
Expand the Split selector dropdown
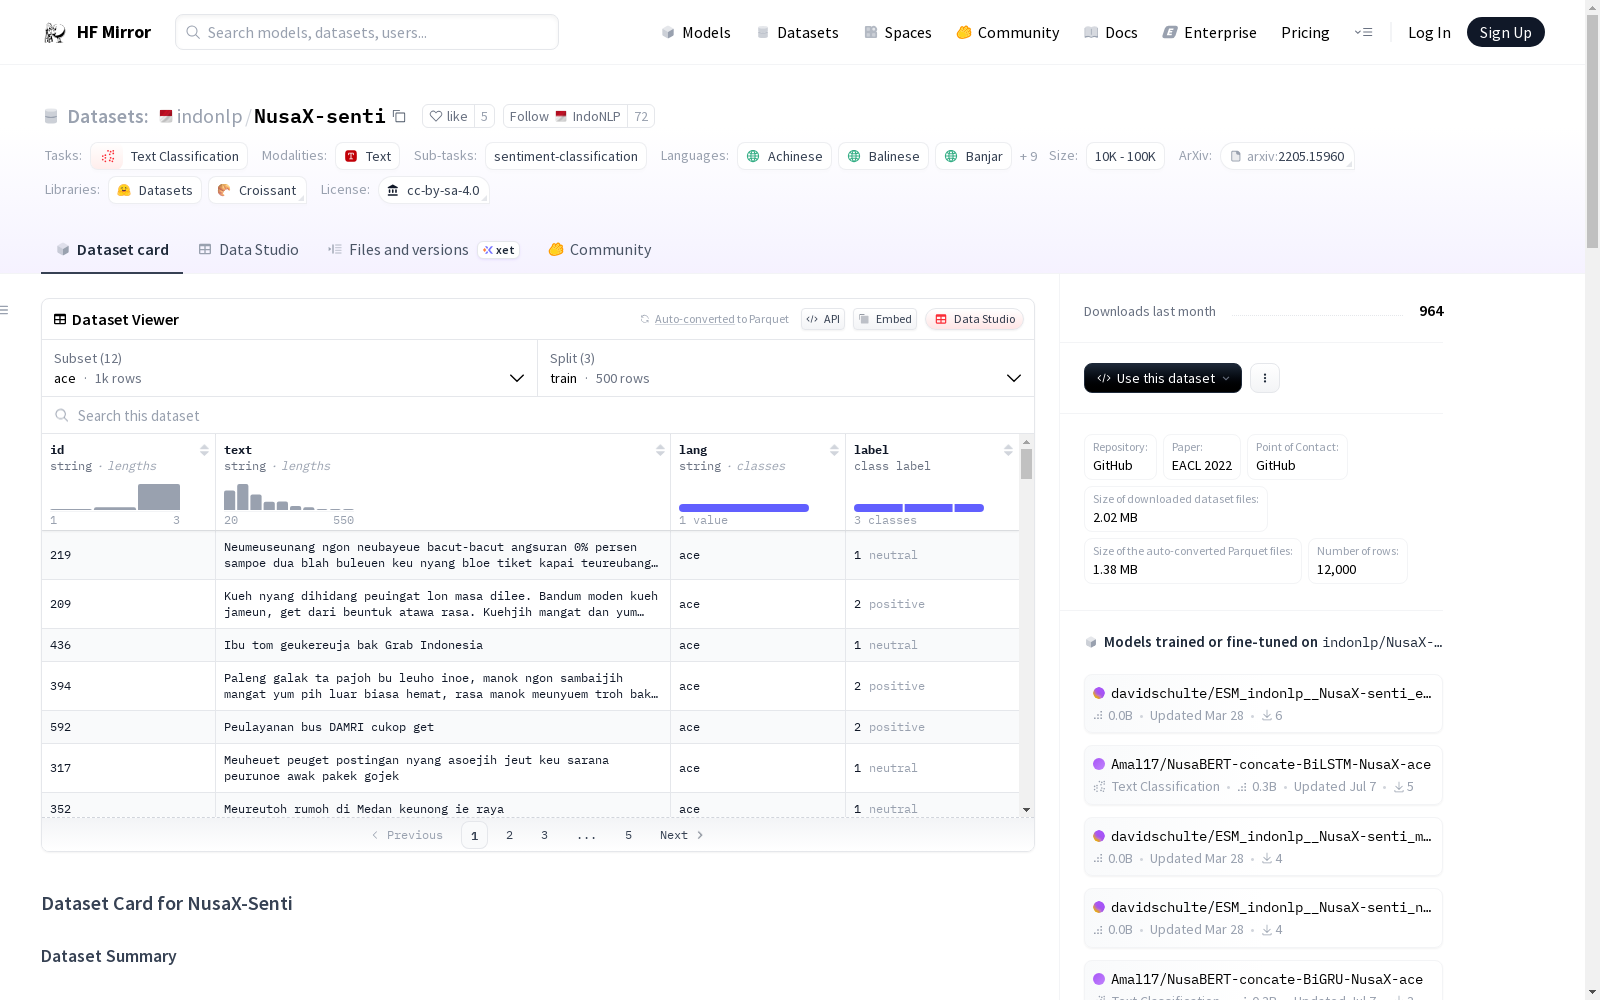[x=786, y=368]
